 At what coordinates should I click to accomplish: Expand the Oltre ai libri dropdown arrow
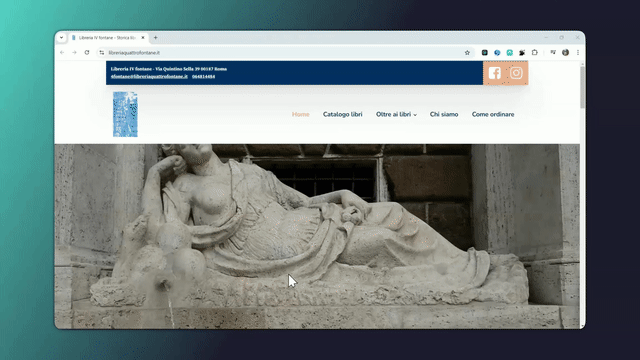tap(415, 115)
